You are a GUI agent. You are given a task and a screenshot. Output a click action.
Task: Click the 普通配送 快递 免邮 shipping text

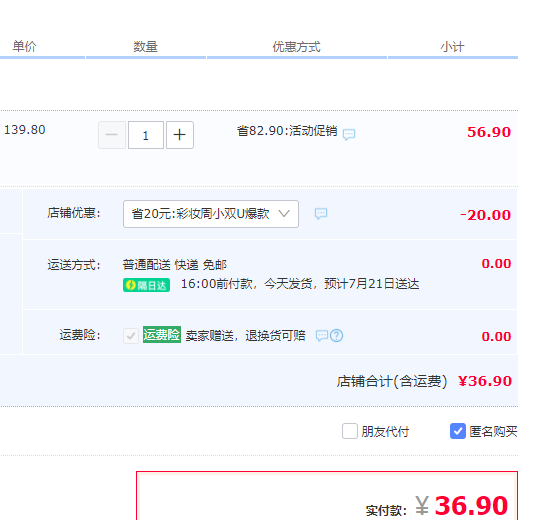(175, 265)
